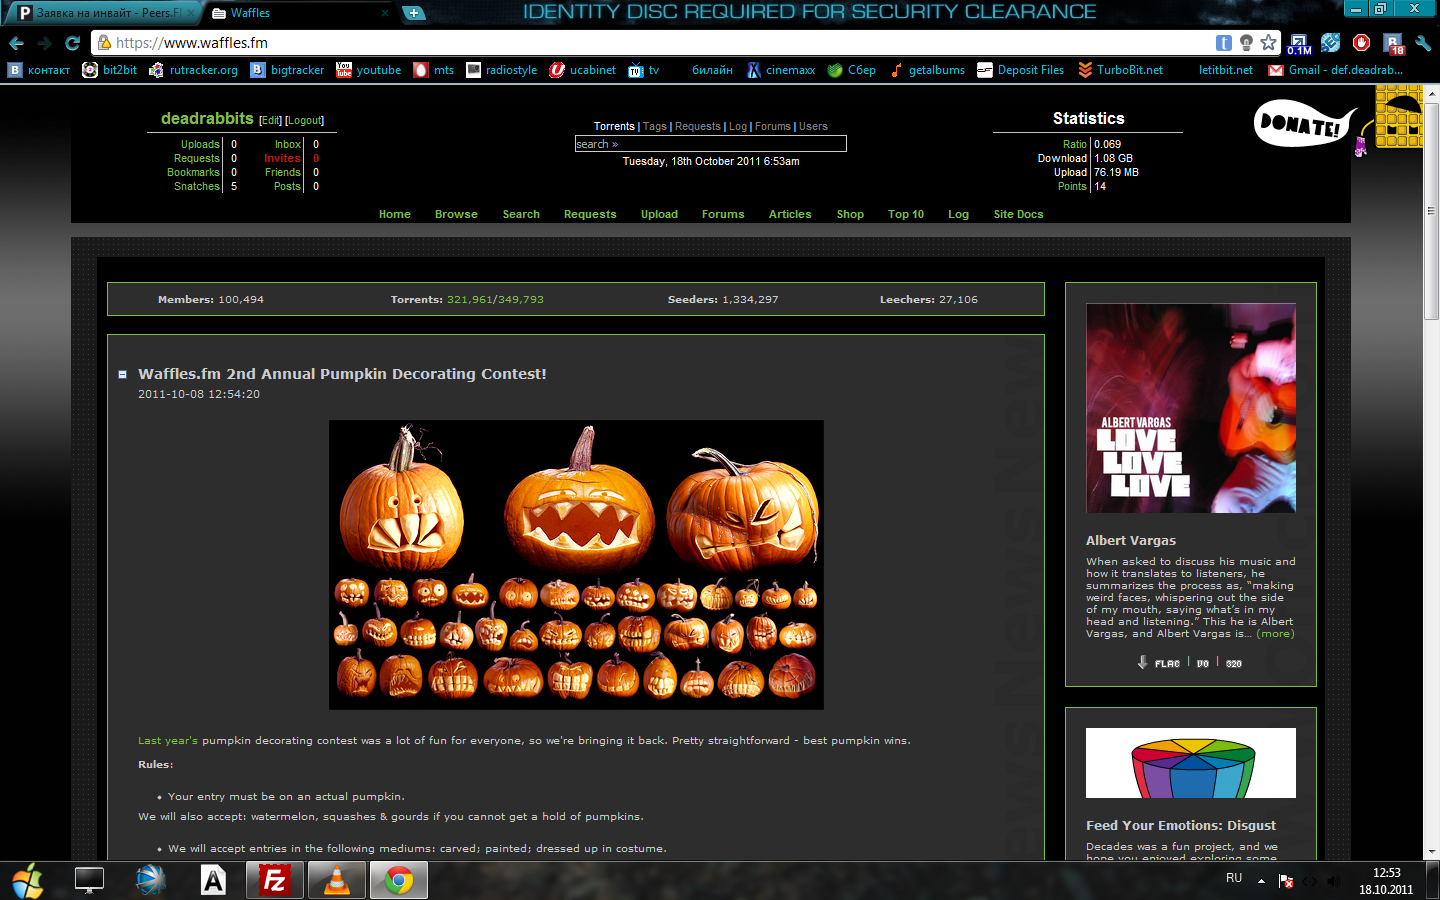This screenshot has width=1440, height=900.
Task: Open VLC media player from taskbar
Action: coord(337,881)
